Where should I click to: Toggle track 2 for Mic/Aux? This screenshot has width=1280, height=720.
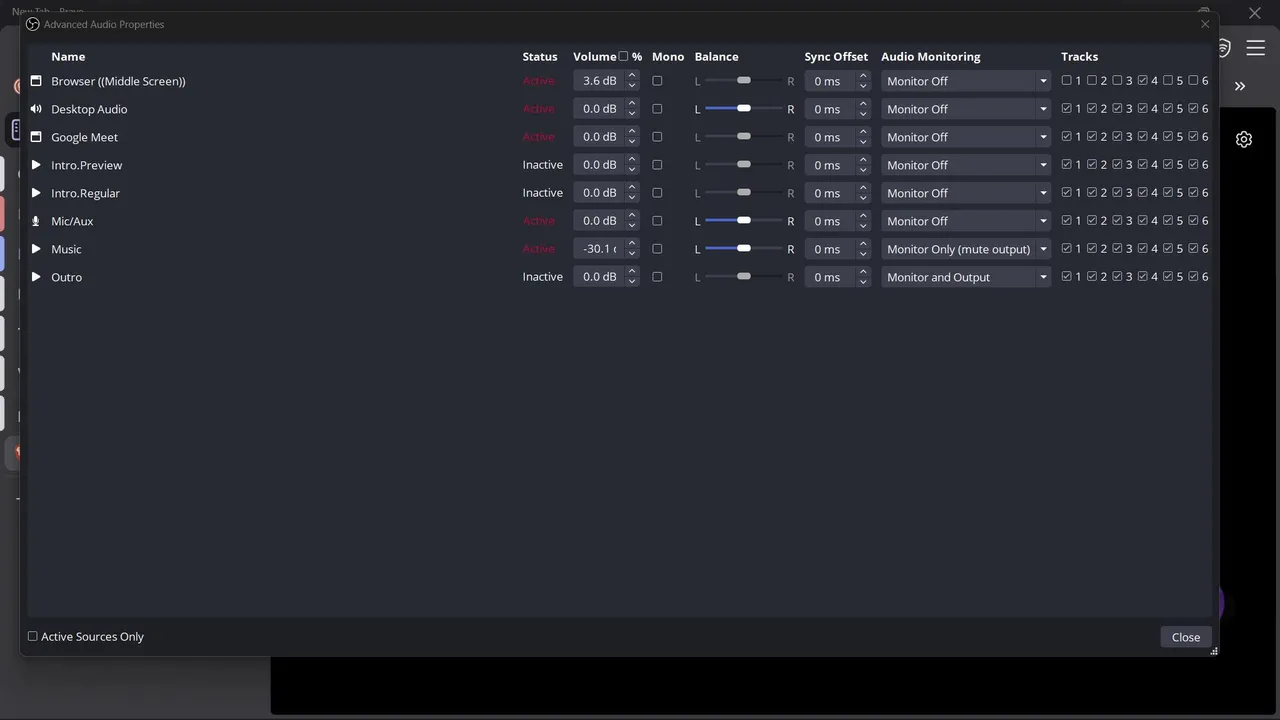pos(1092,221)
